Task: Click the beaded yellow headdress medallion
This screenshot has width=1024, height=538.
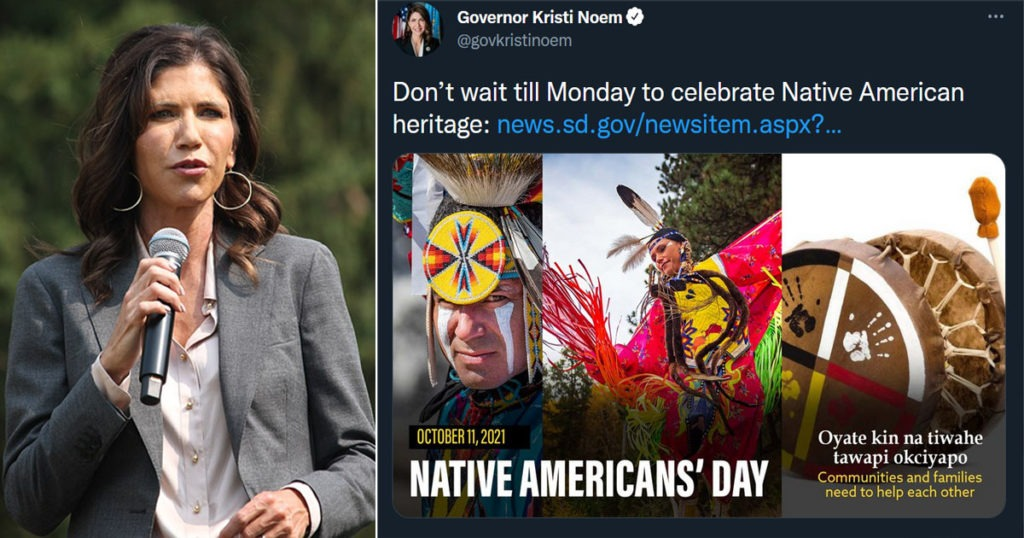Action: [x=465, y=257]
